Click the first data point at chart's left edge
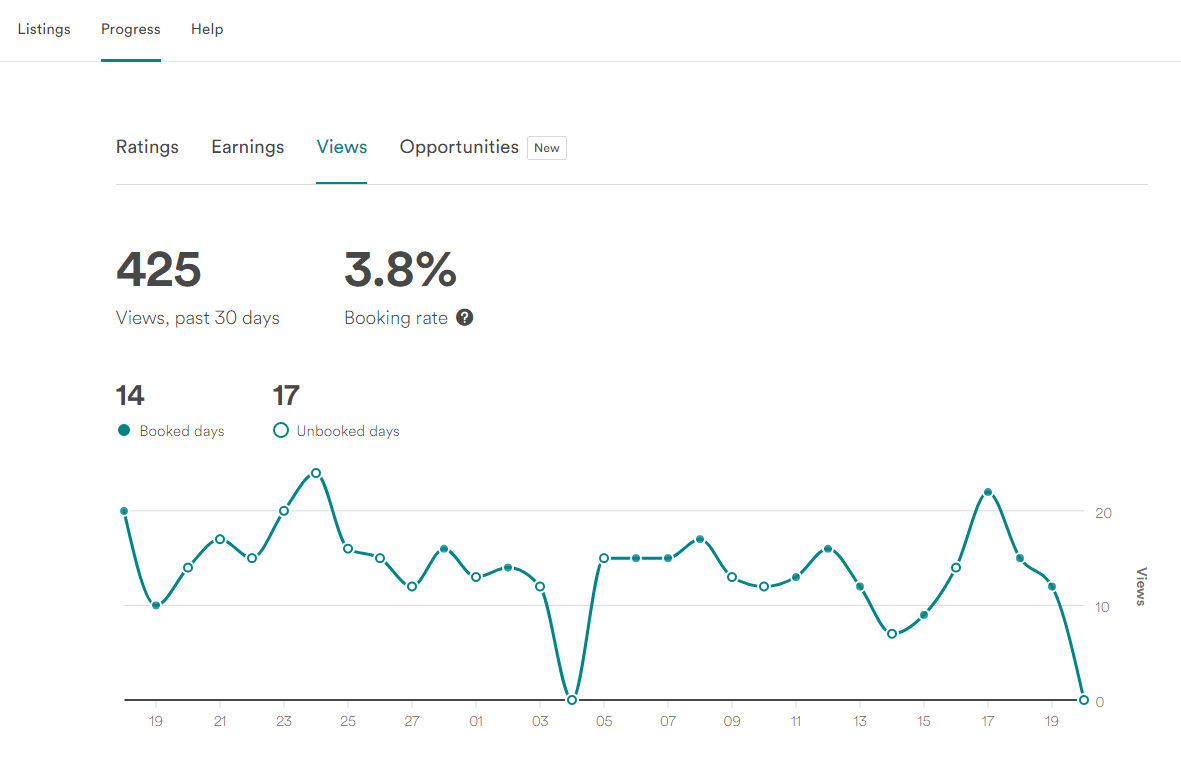The height and width of the screenshot is (758, 1181). point(124,511)
